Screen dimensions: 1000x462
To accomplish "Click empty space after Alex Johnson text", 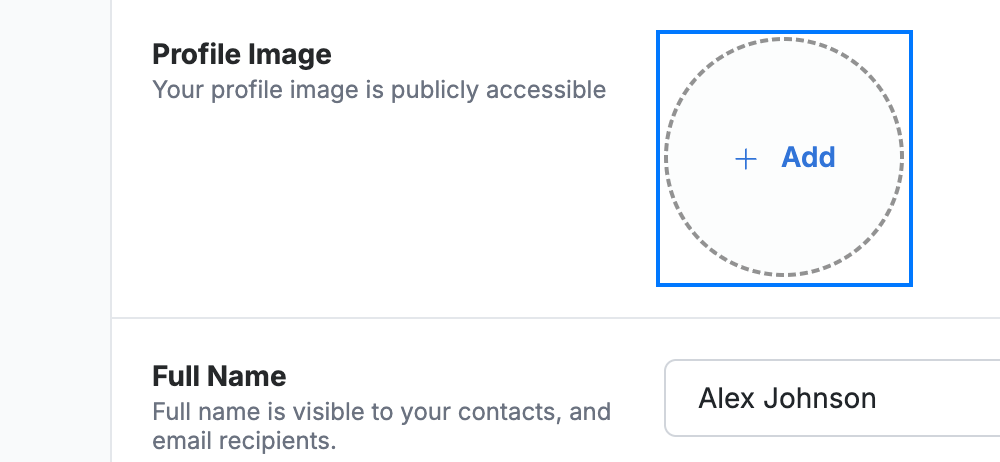I will [938, 398].
